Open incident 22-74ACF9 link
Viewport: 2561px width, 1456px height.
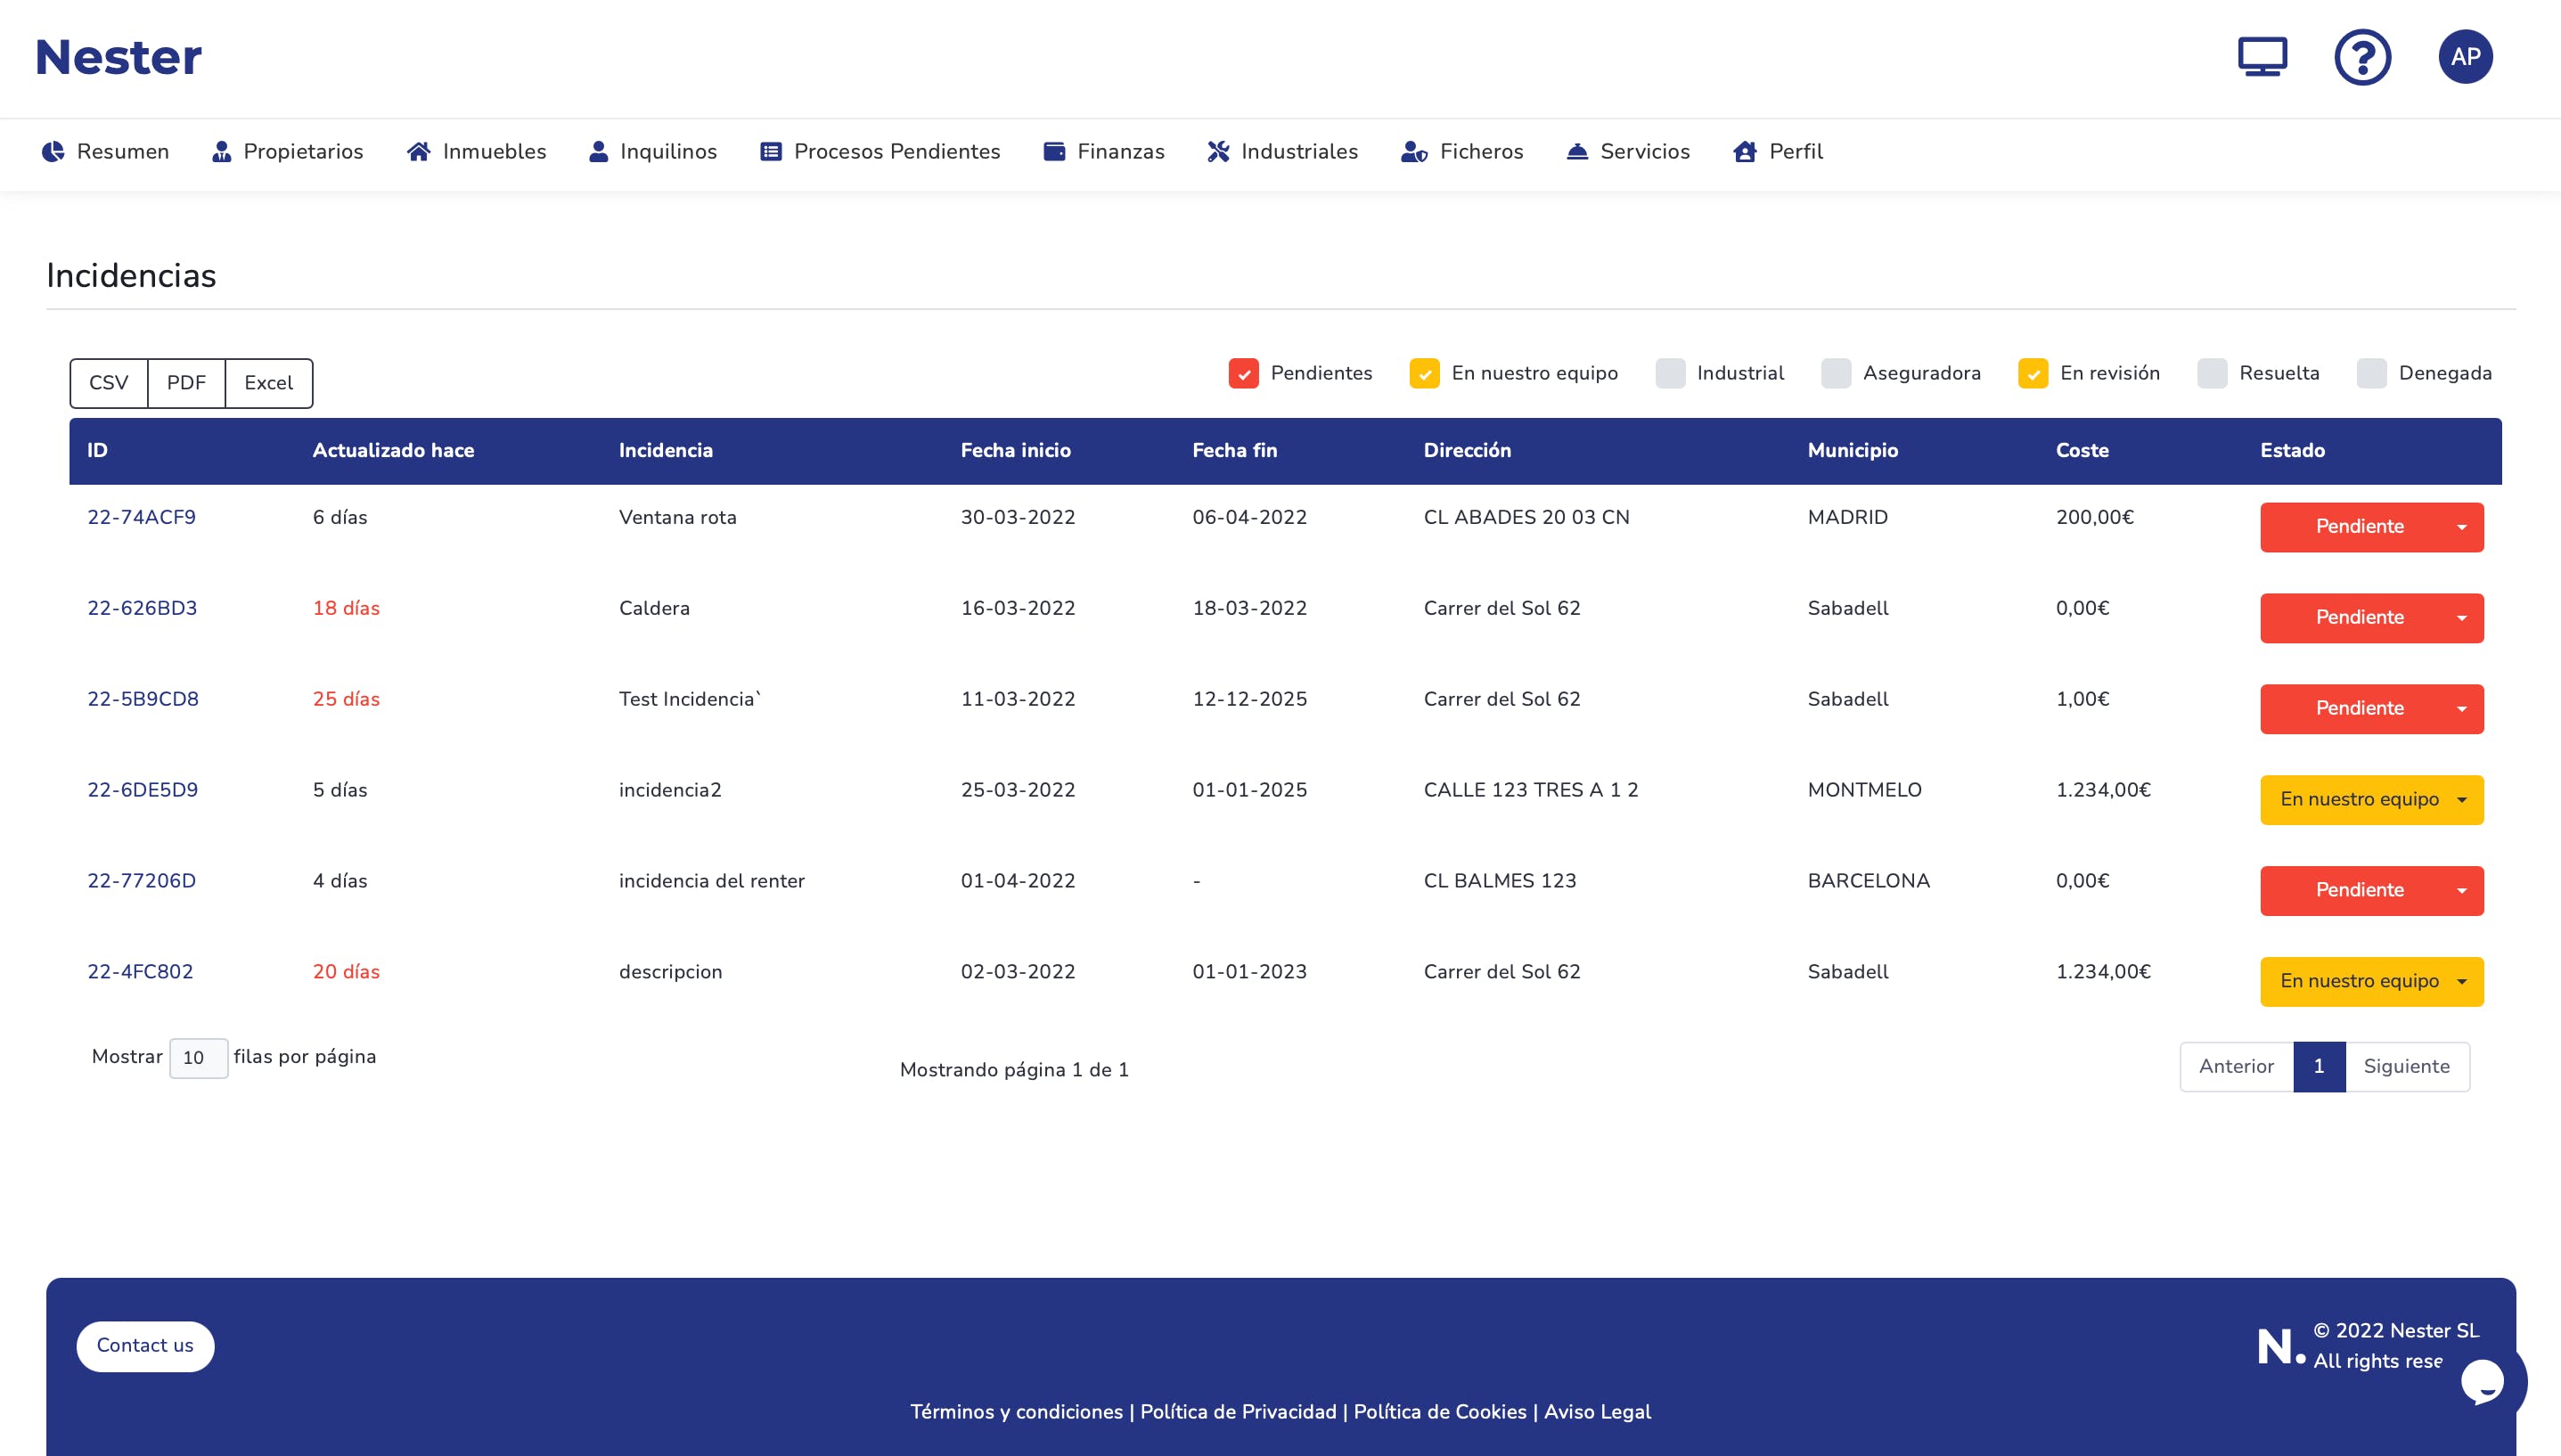coord(141,517)
